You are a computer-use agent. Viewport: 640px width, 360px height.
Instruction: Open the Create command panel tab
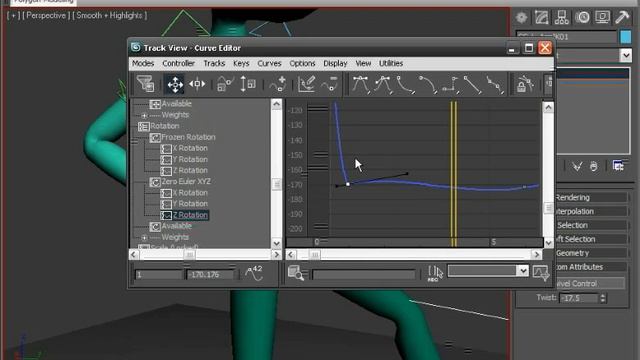point(521,18)
